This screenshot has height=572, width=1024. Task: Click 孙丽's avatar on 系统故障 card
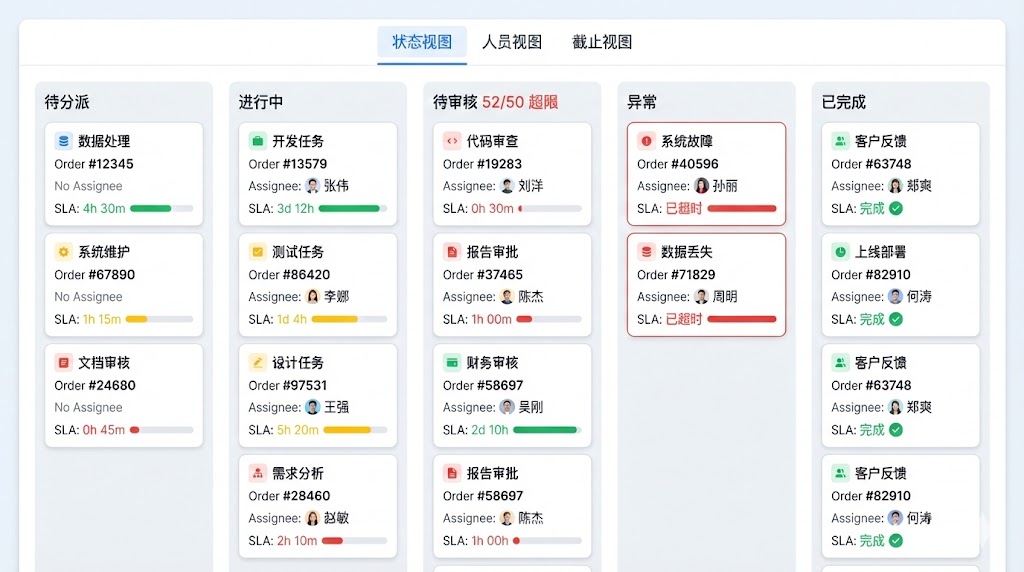tap(702, 186)
